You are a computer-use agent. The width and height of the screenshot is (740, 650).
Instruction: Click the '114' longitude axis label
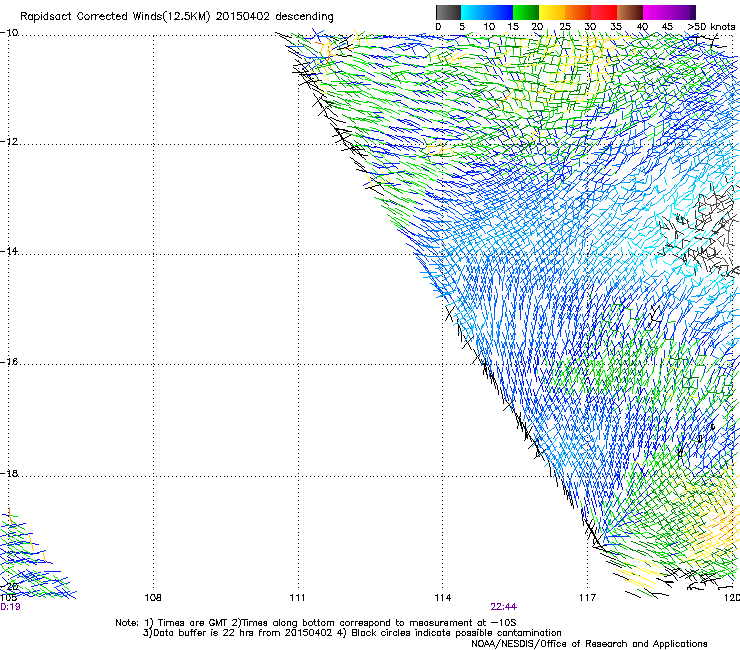(x=443, y=598)
